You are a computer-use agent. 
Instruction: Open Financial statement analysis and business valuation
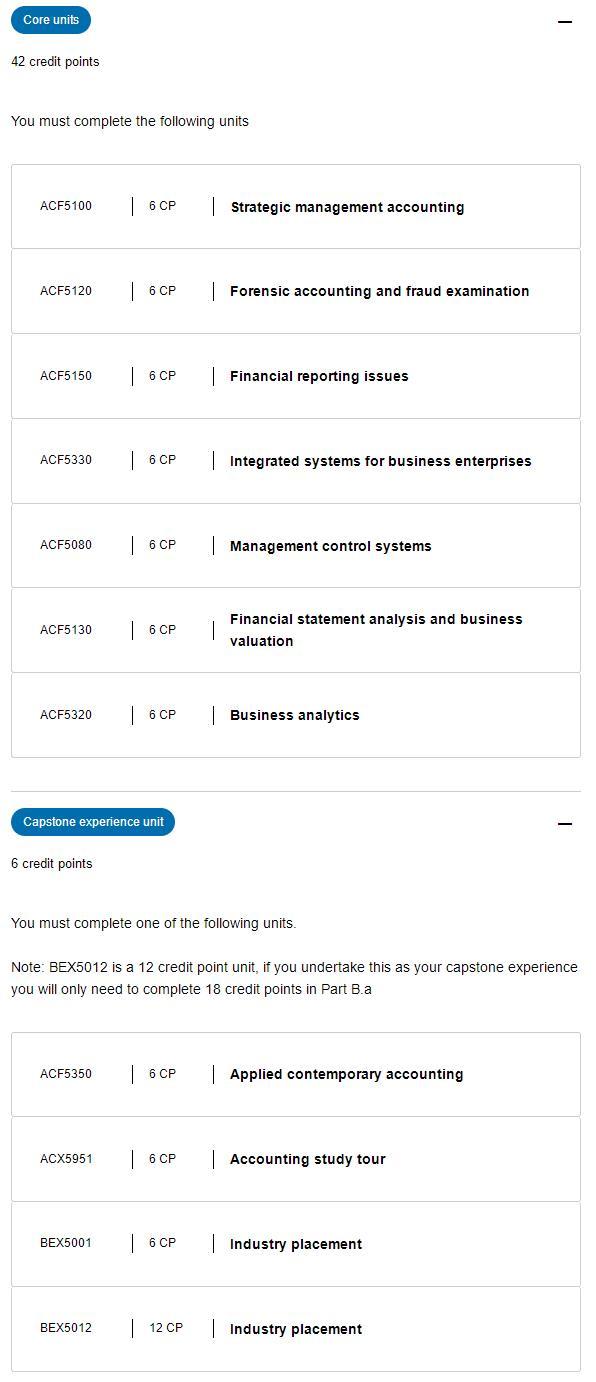point(296,630)
